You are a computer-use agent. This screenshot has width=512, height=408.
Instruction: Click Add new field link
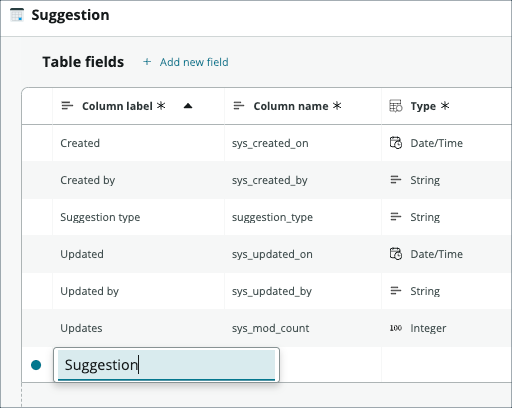coord(194,62)
